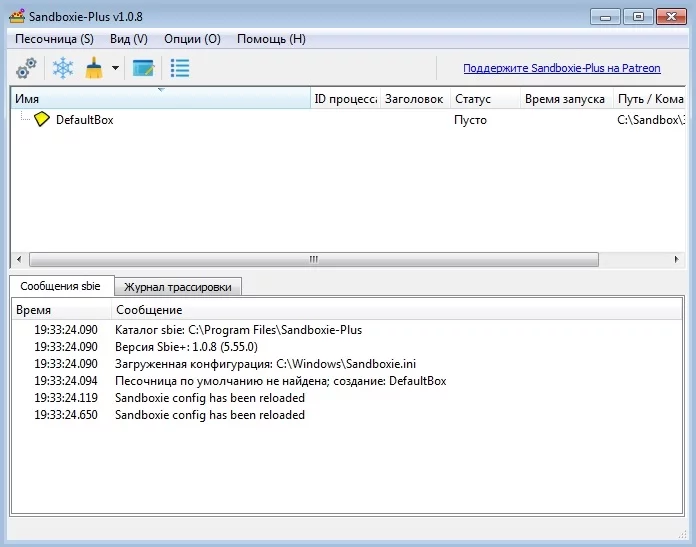Image resolution: width=696 pixels, height=547 pixels.
Task: Click the horizontal scrollbar left arrow
Action: 19,259
